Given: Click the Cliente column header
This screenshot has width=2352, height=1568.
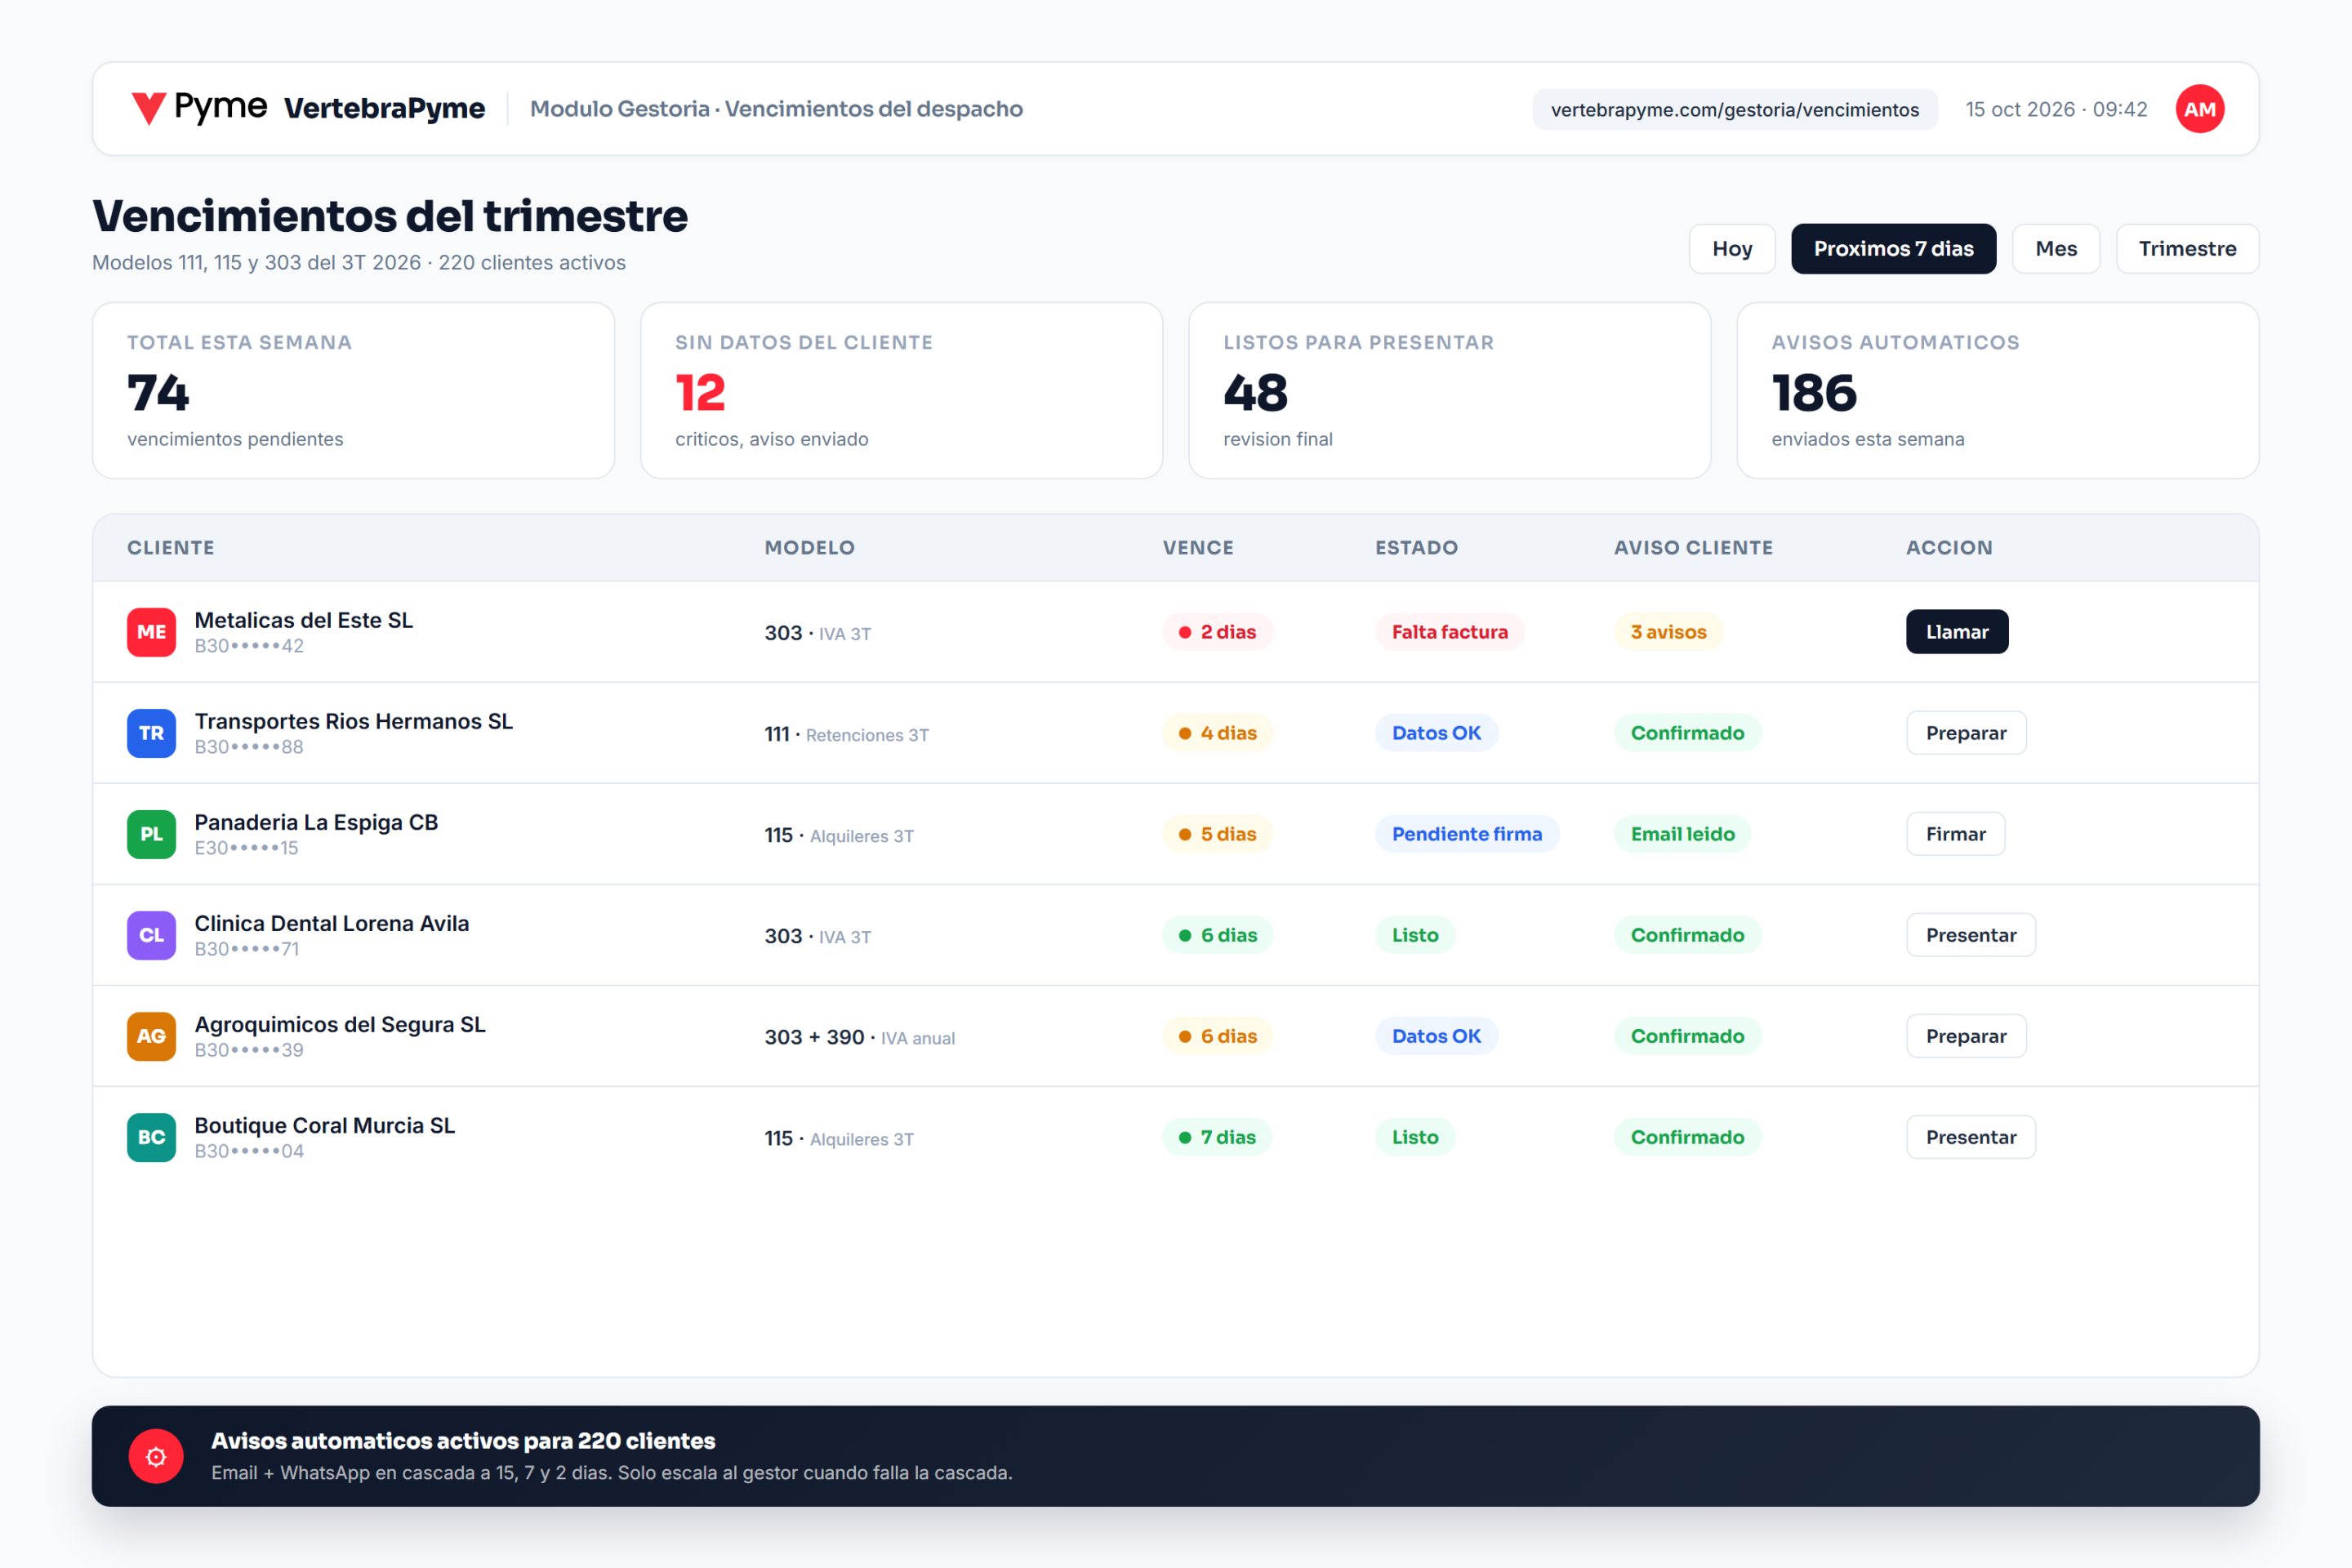Looking at the screenshot, I should [x=170, y=547].
